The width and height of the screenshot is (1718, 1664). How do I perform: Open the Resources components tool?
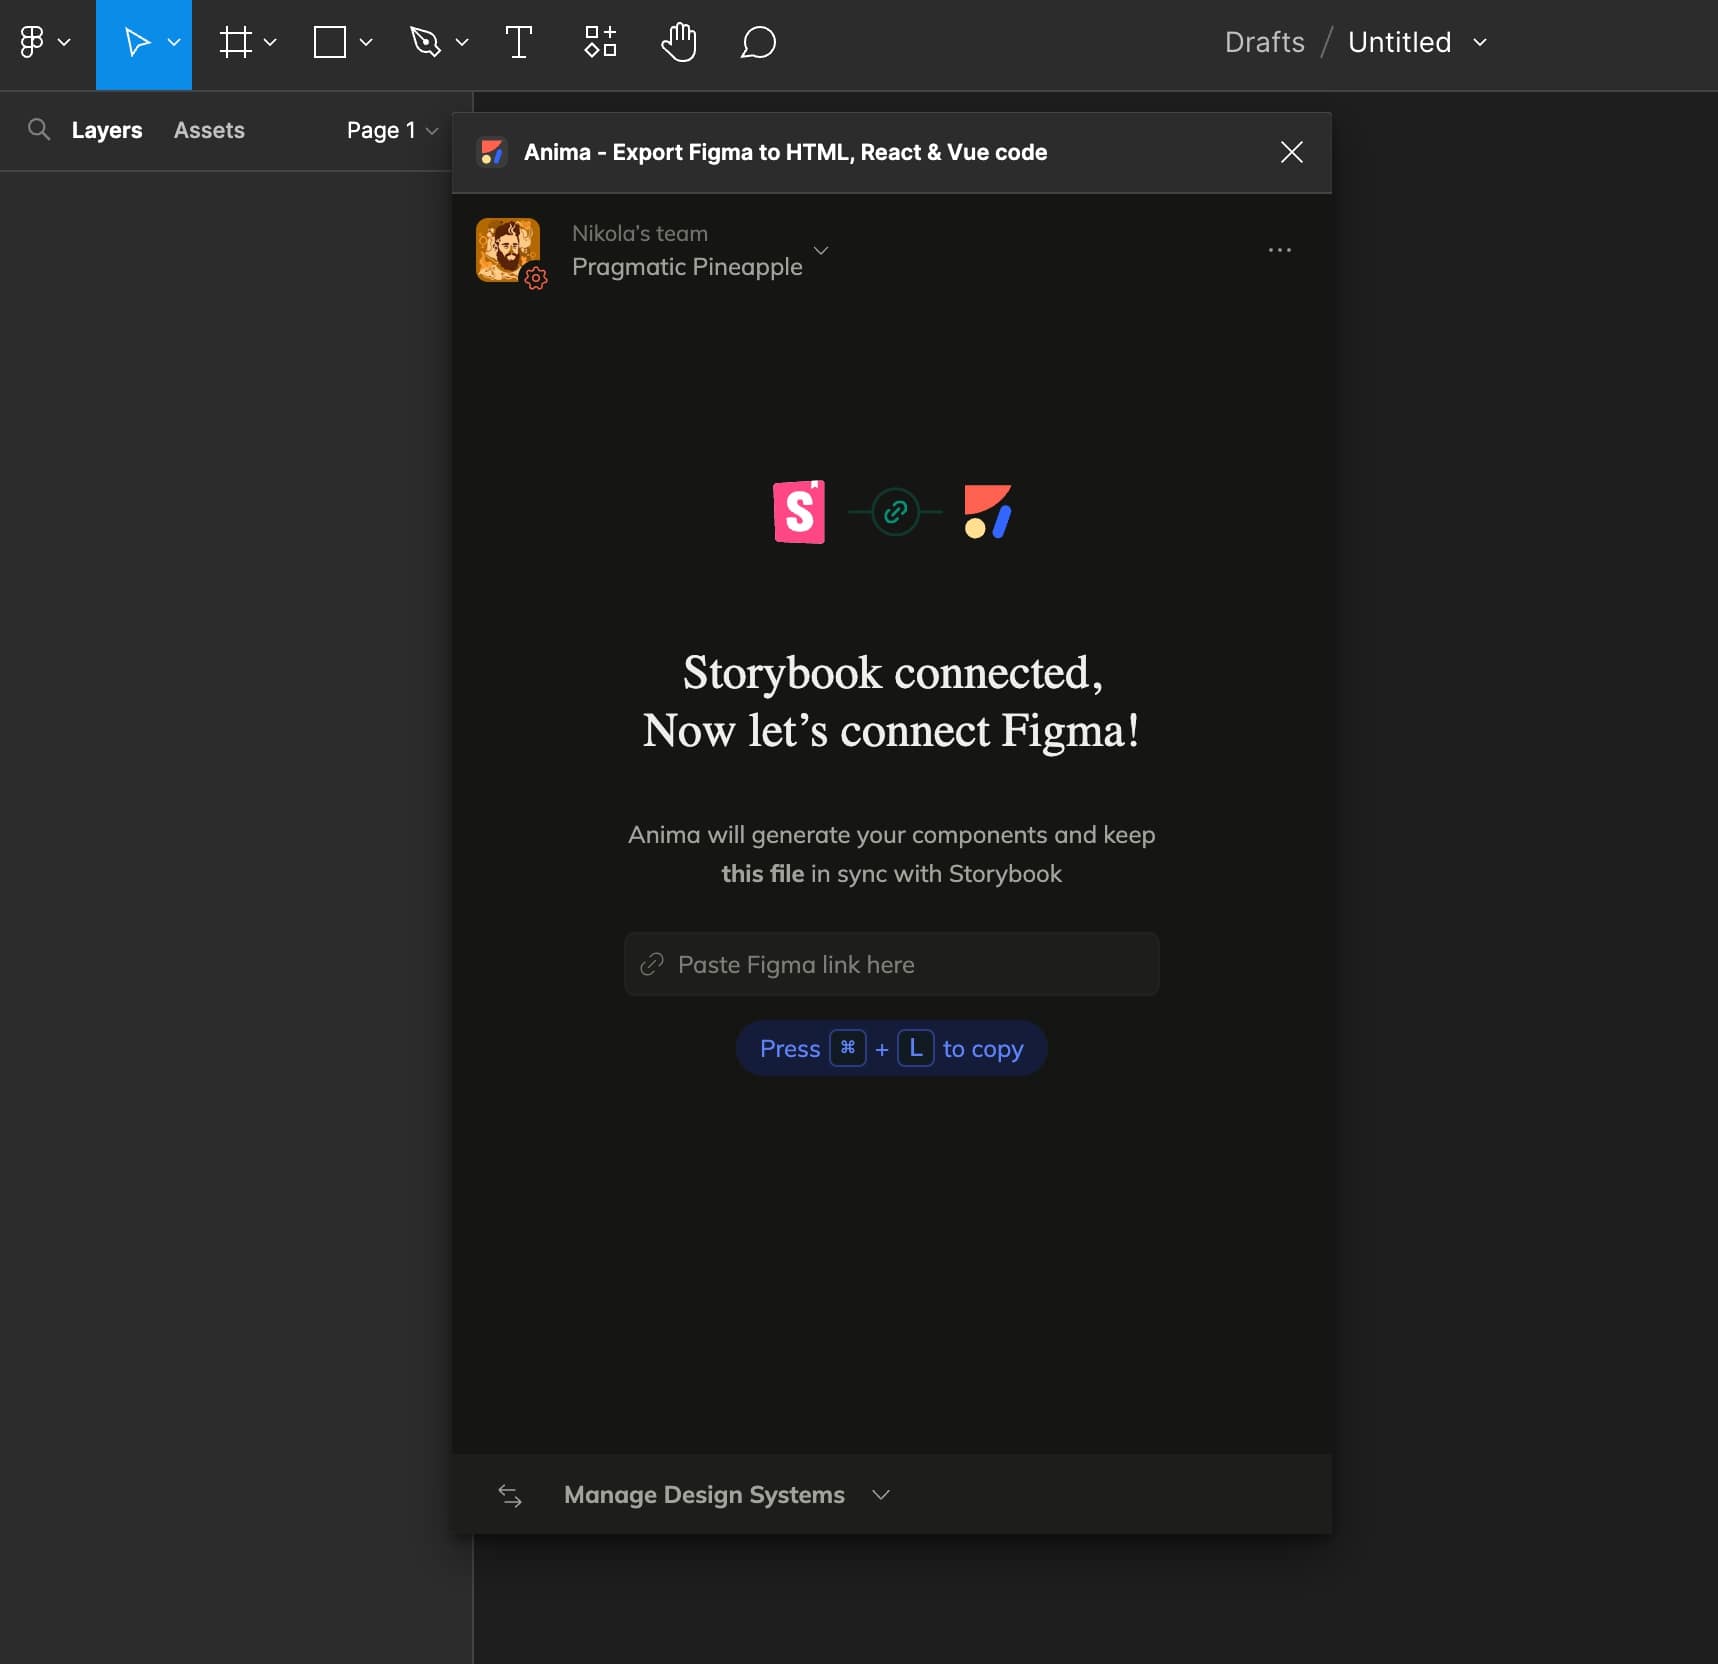click(600, 42)
